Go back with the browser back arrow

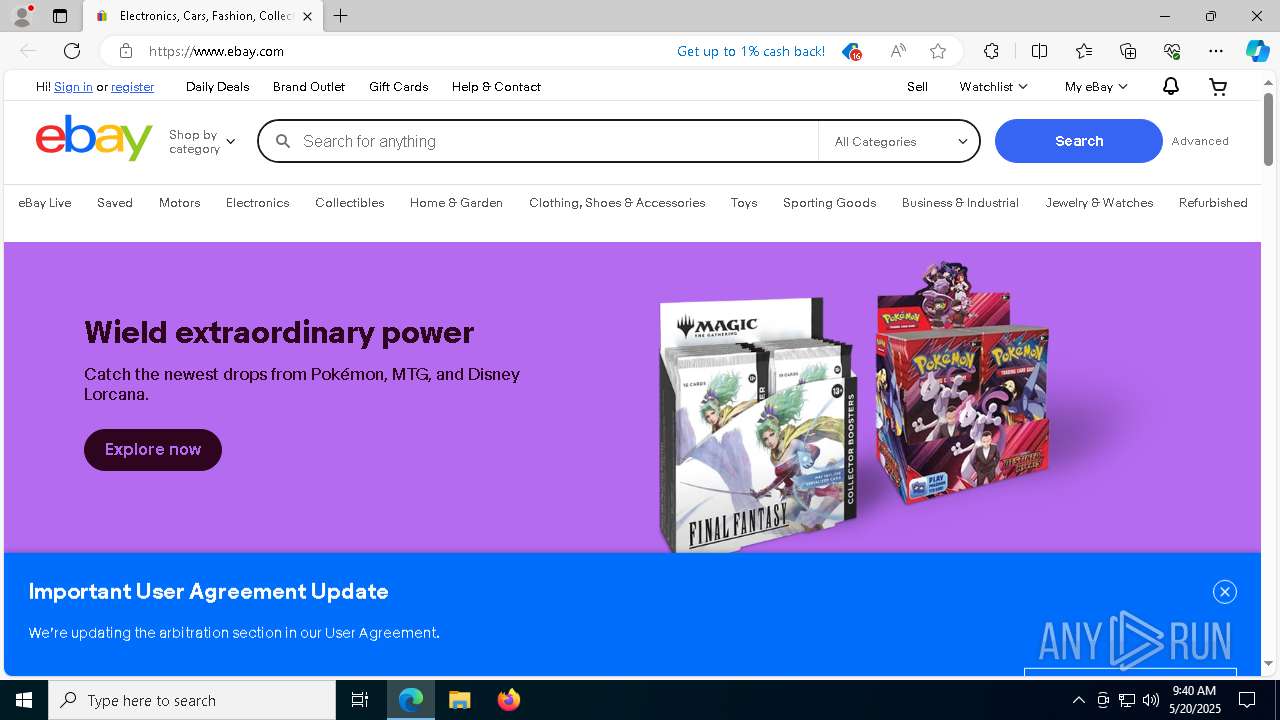[28, 51]
